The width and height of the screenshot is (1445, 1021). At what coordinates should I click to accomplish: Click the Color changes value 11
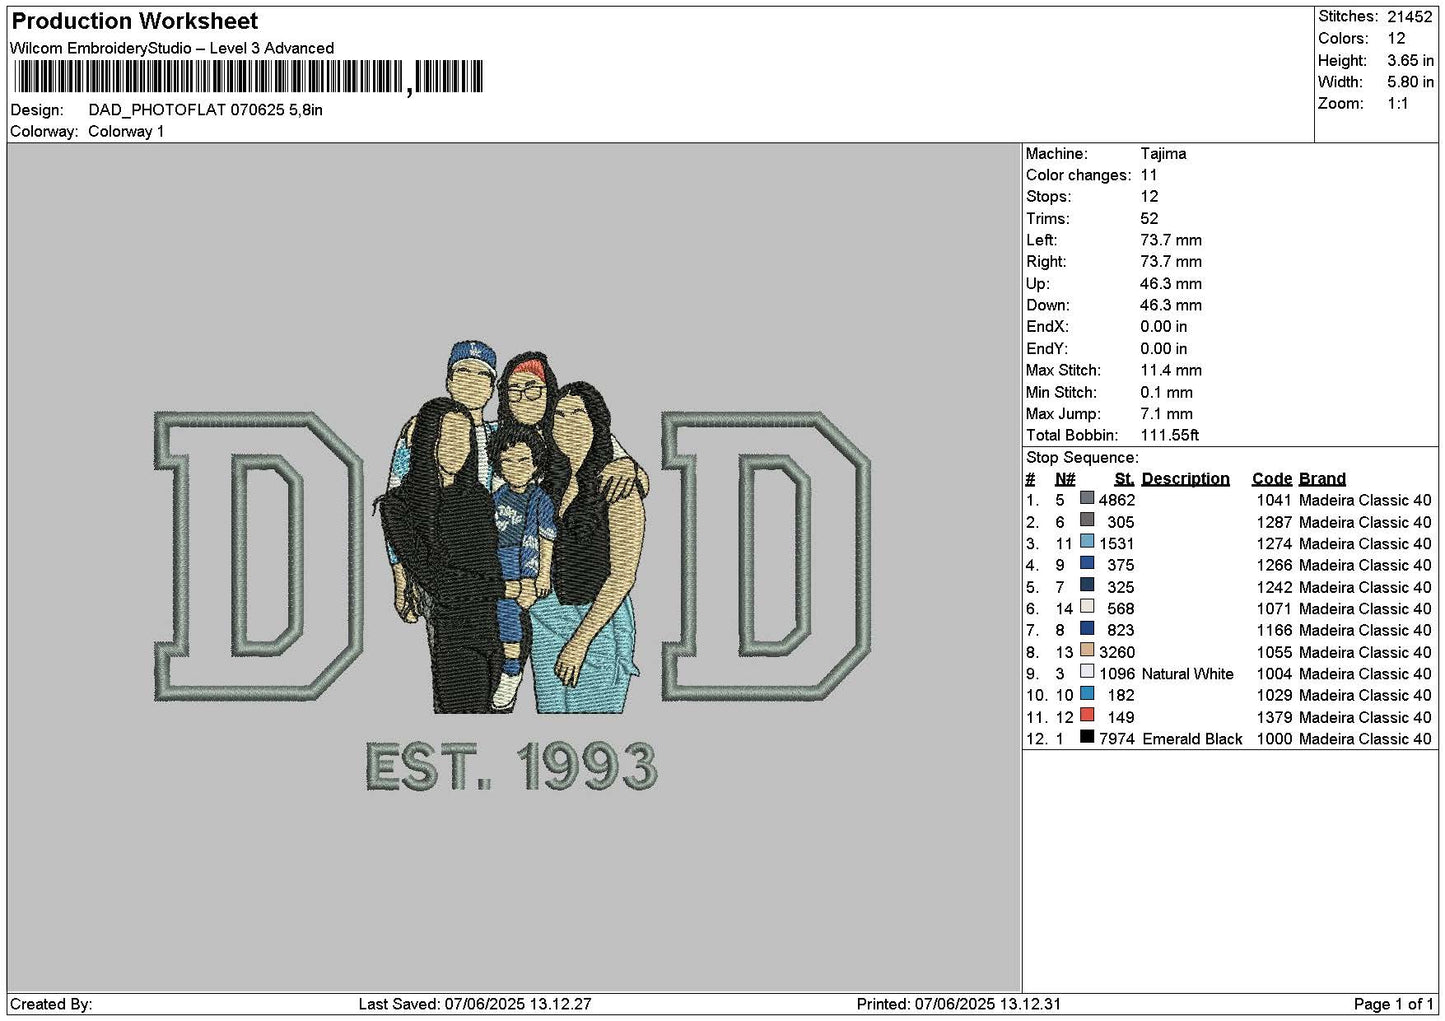point(1149,175)
